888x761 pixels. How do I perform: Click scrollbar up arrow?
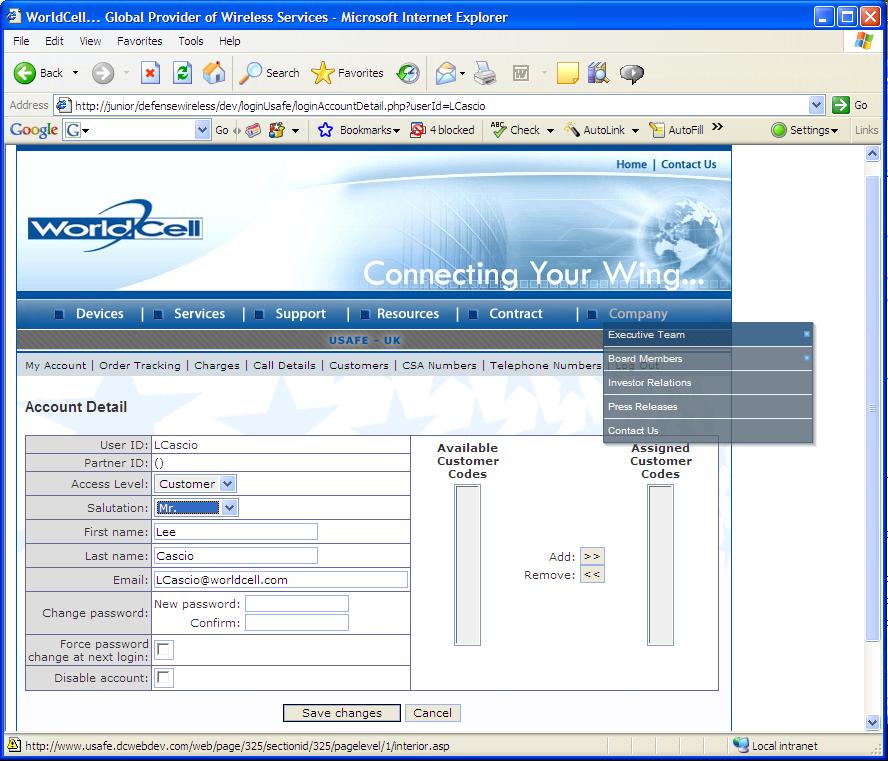pos(872,153)
